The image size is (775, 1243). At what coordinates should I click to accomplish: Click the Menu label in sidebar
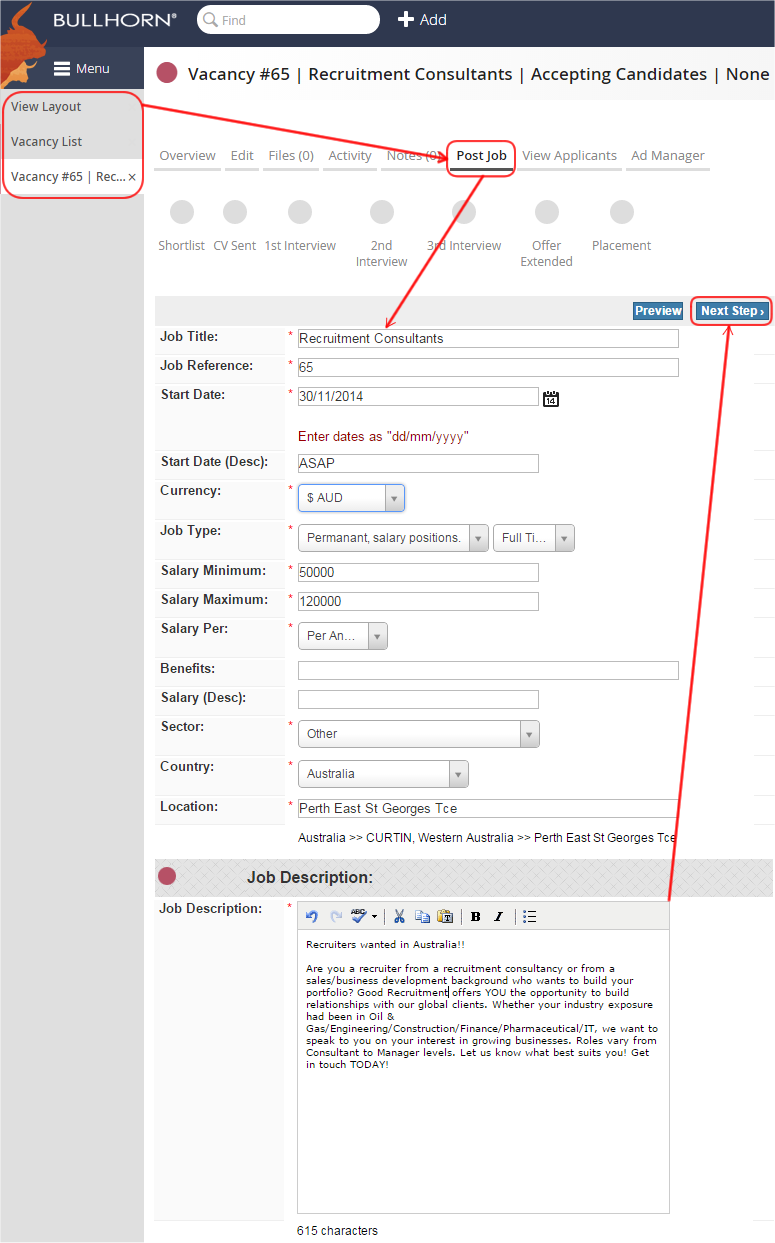click(93, 69)
